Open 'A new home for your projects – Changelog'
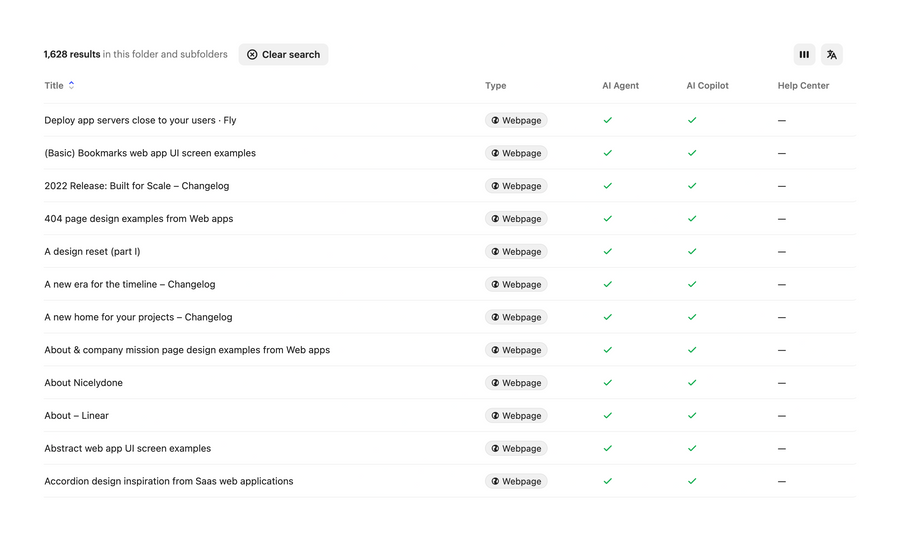The height and width of the screenshot is (541, 900). (138, 317)
